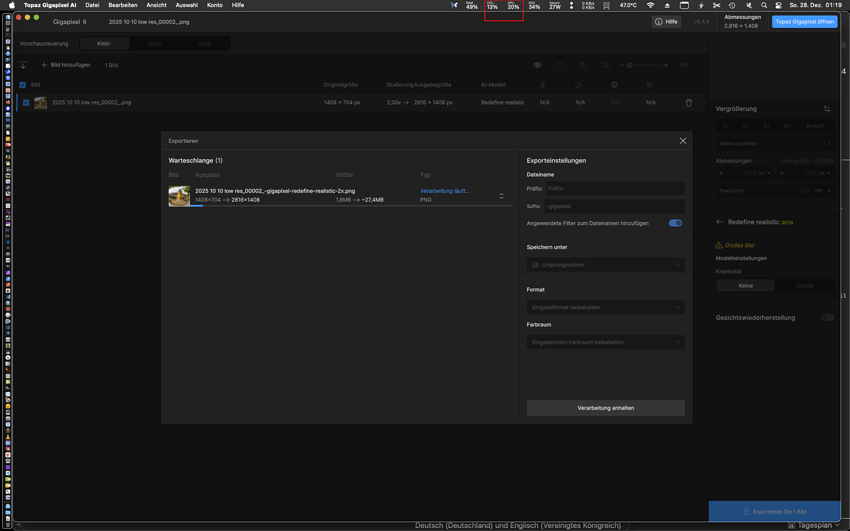Uncheck the checkbox for 2025 10 10 low res image
The width and height of the screenshot is (850, 531).
[x=26, y=102]
